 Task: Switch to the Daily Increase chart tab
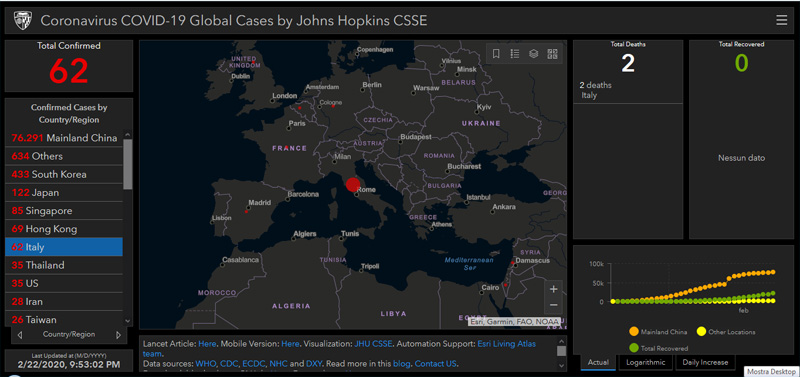(x=706, y=362)
